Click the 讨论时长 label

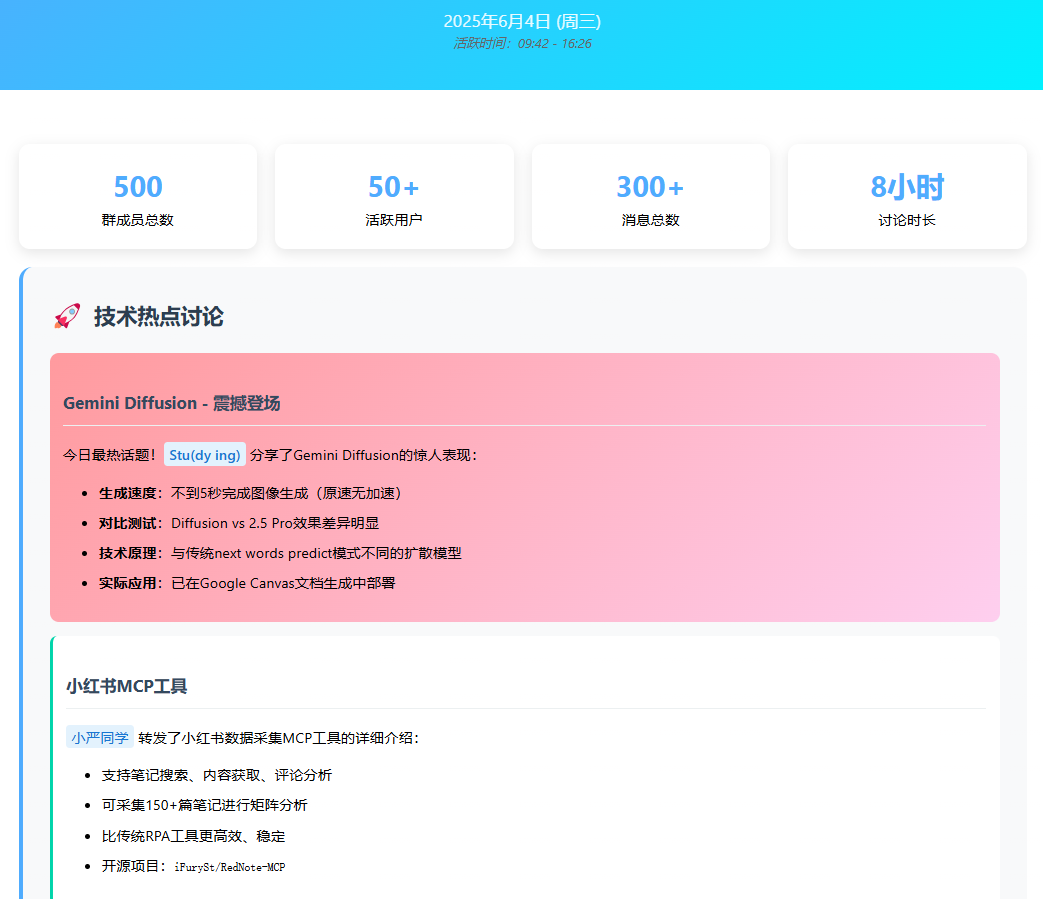click(x=907, y=220)
